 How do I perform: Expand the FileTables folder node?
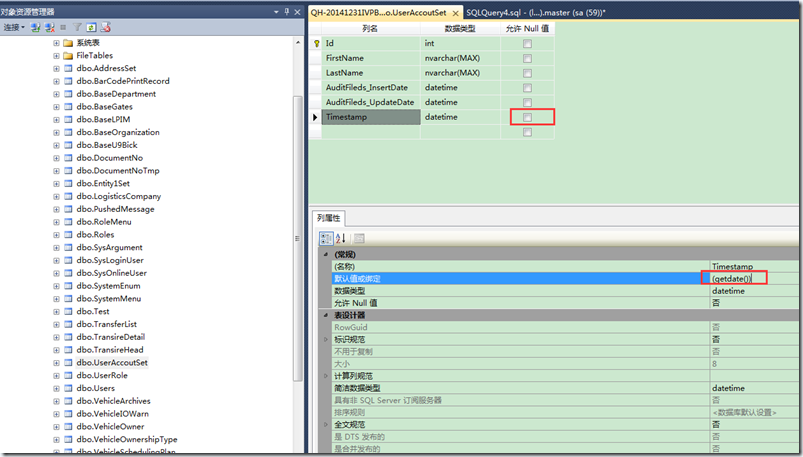(x=56, y=56)
